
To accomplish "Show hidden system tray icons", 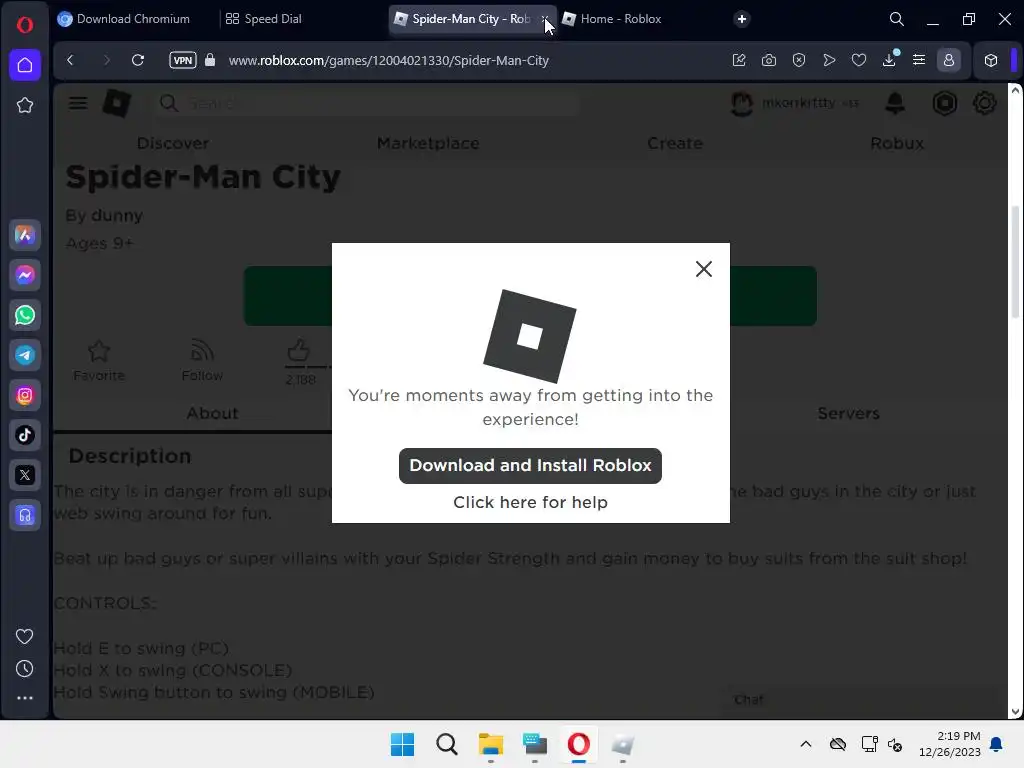I will tap(806, 744).
